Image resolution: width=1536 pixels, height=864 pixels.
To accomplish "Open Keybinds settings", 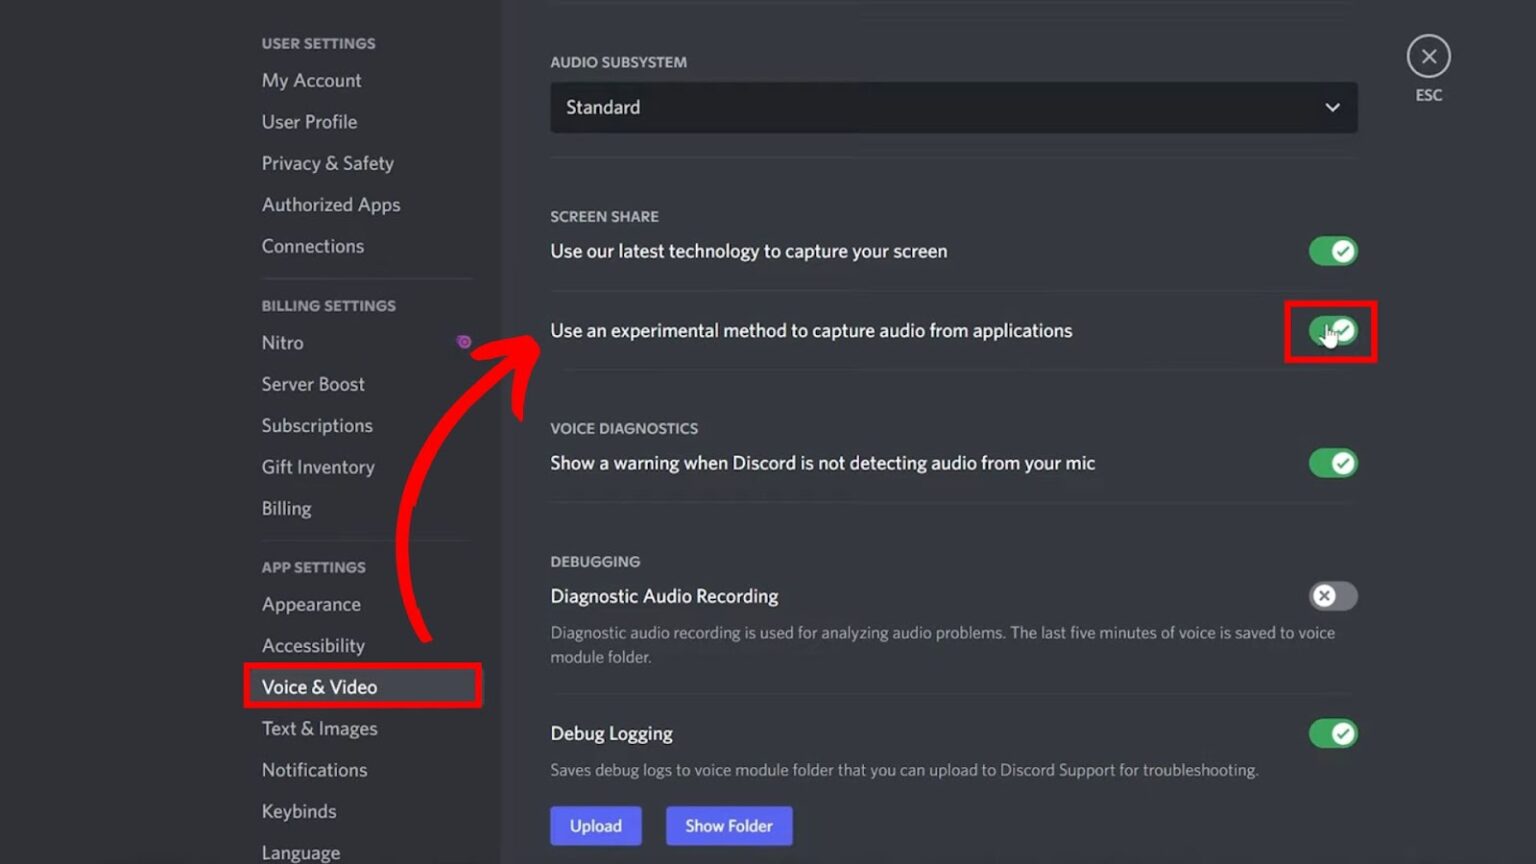I will point(298,811).
